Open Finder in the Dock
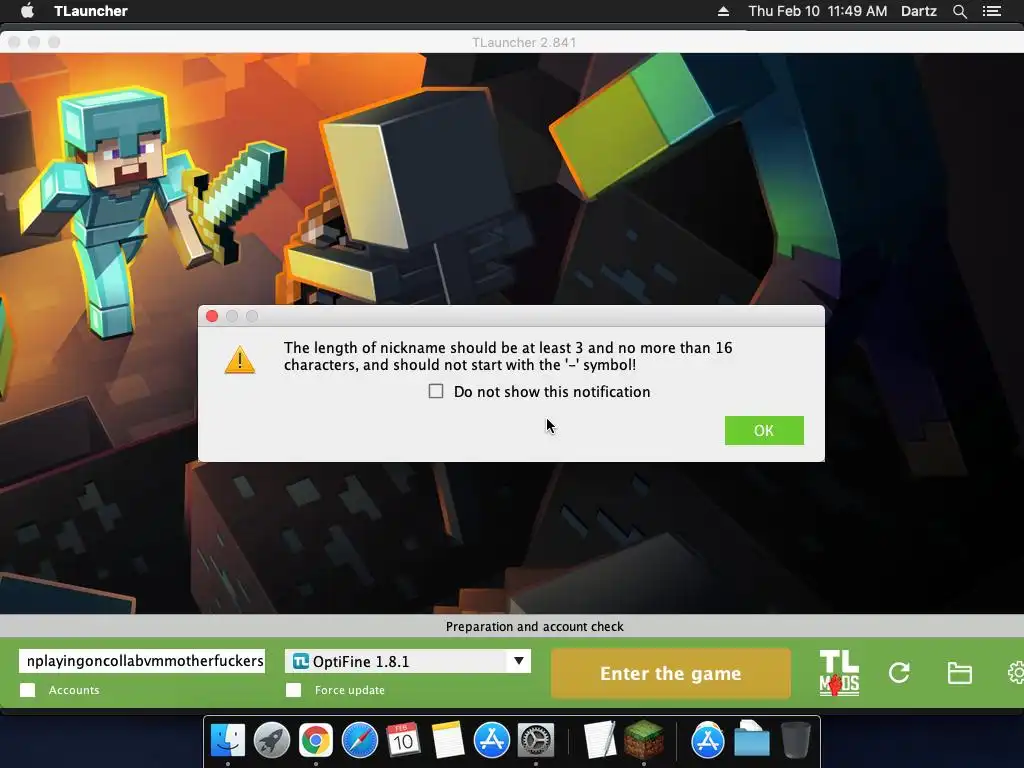This screenshot has width=1024, height=768. 227,741
